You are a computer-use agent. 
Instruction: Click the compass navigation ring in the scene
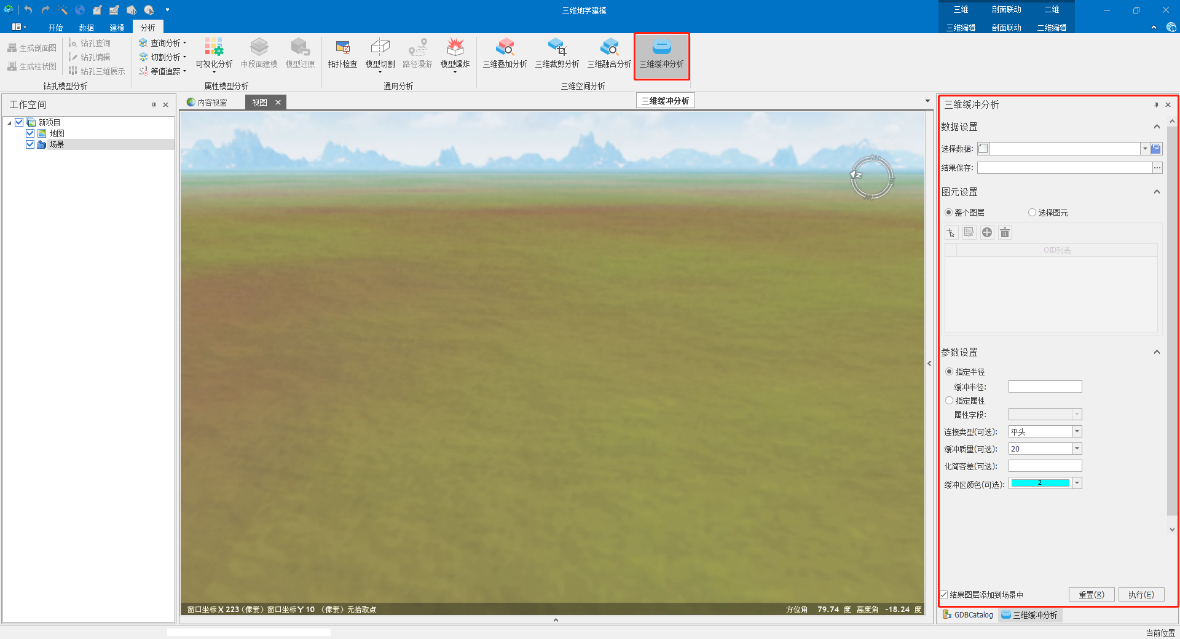871,178
